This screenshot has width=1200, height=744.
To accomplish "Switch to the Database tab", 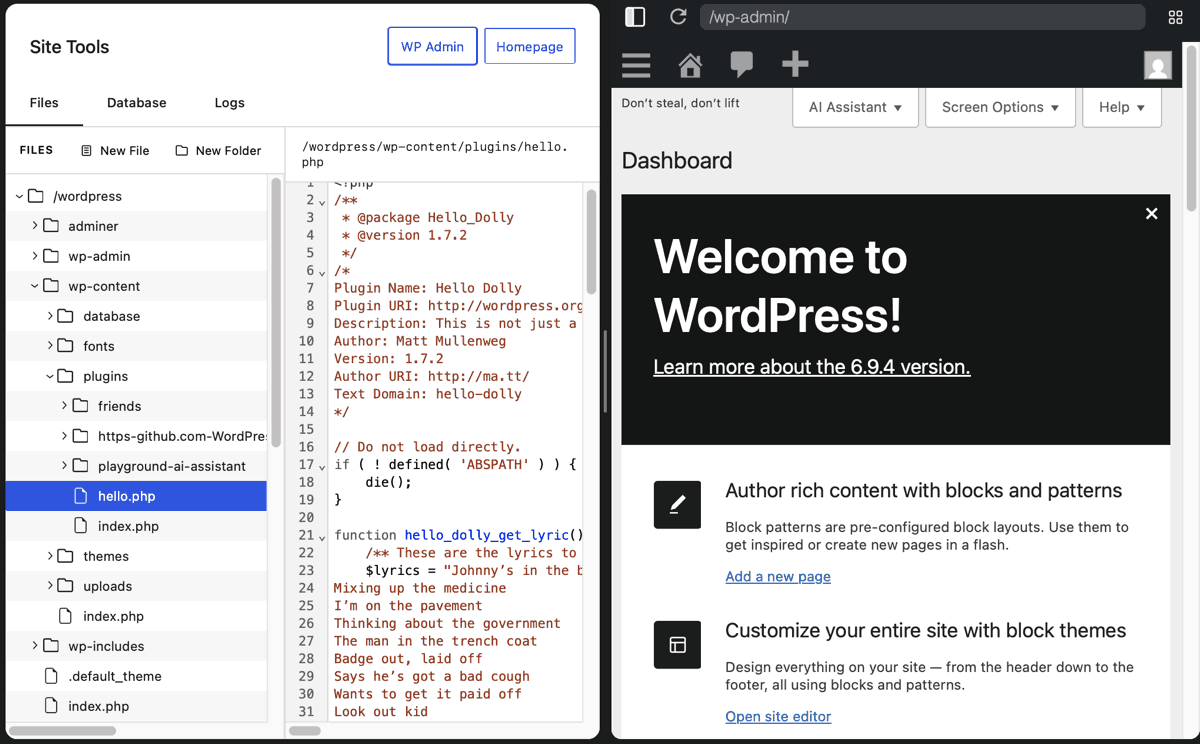I will click(x=136, y=102).
